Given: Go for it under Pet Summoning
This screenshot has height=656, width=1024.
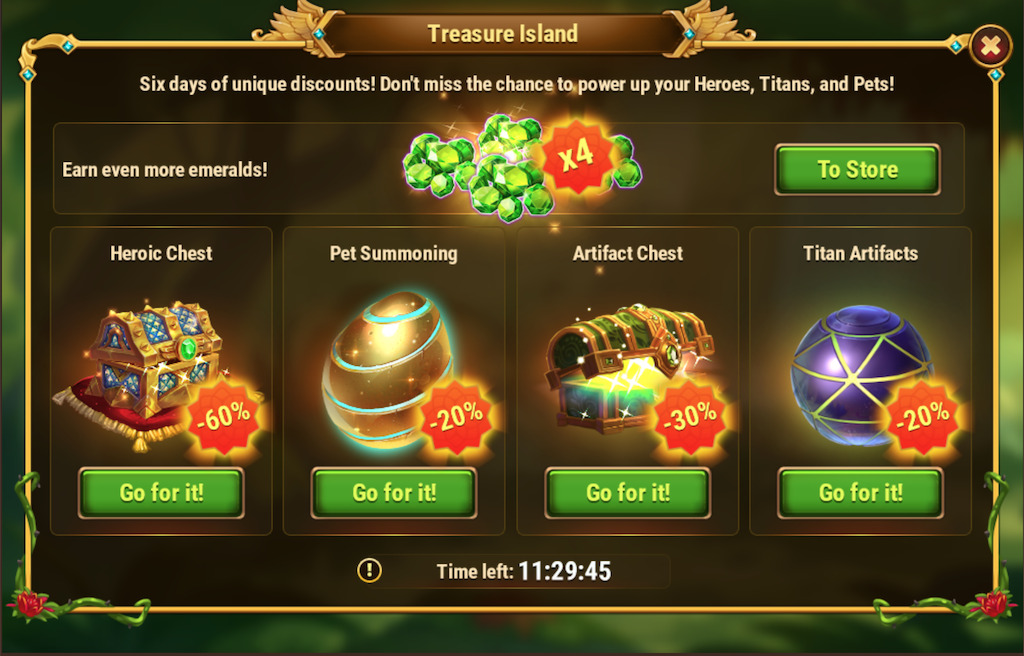Looking at the screenshot, I should 394,493.
